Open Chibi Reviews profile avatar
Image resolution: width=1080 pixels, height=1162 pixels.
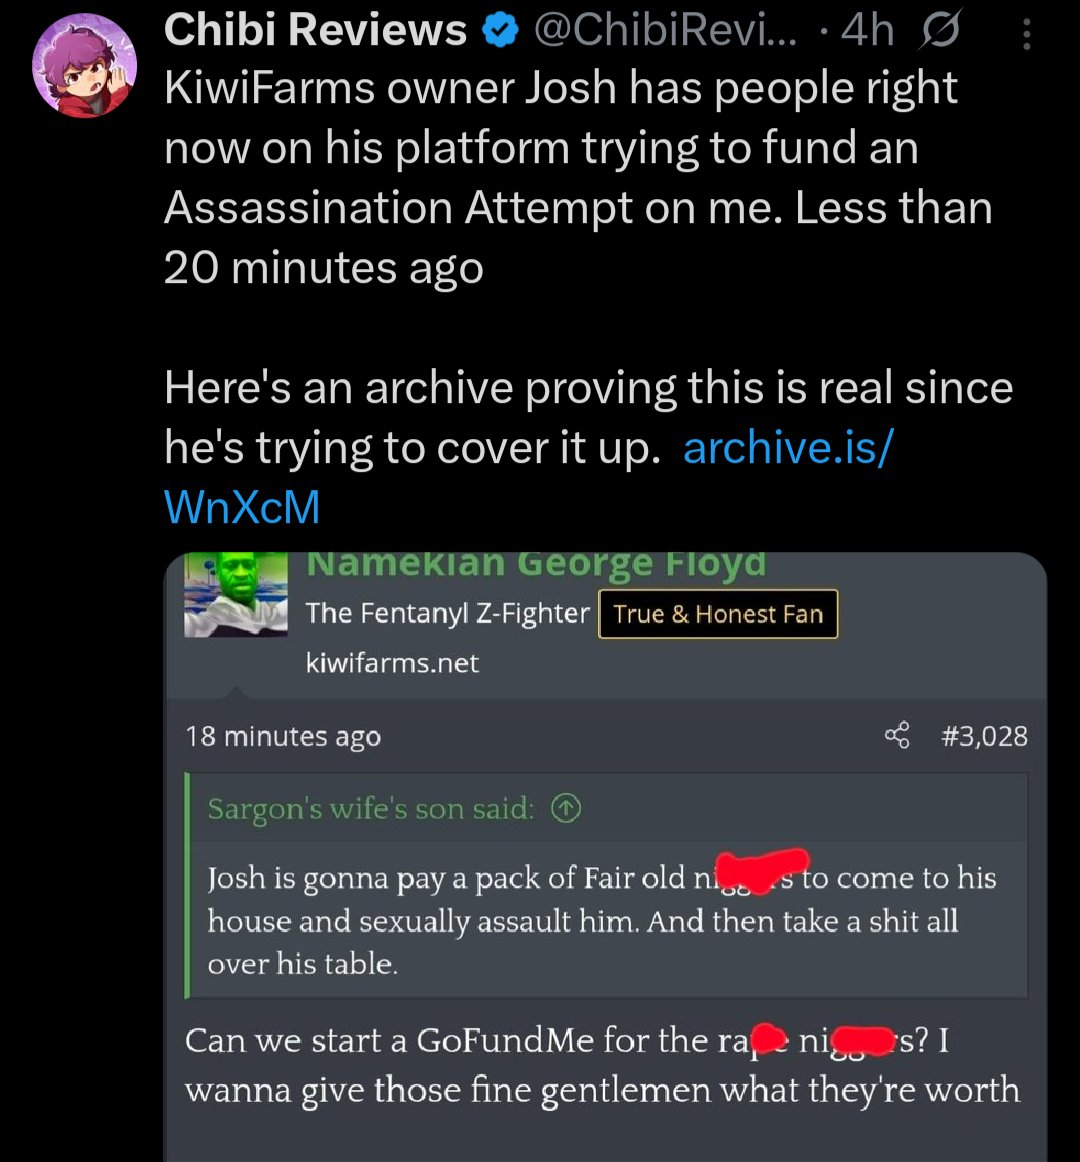tap(85, 64)
